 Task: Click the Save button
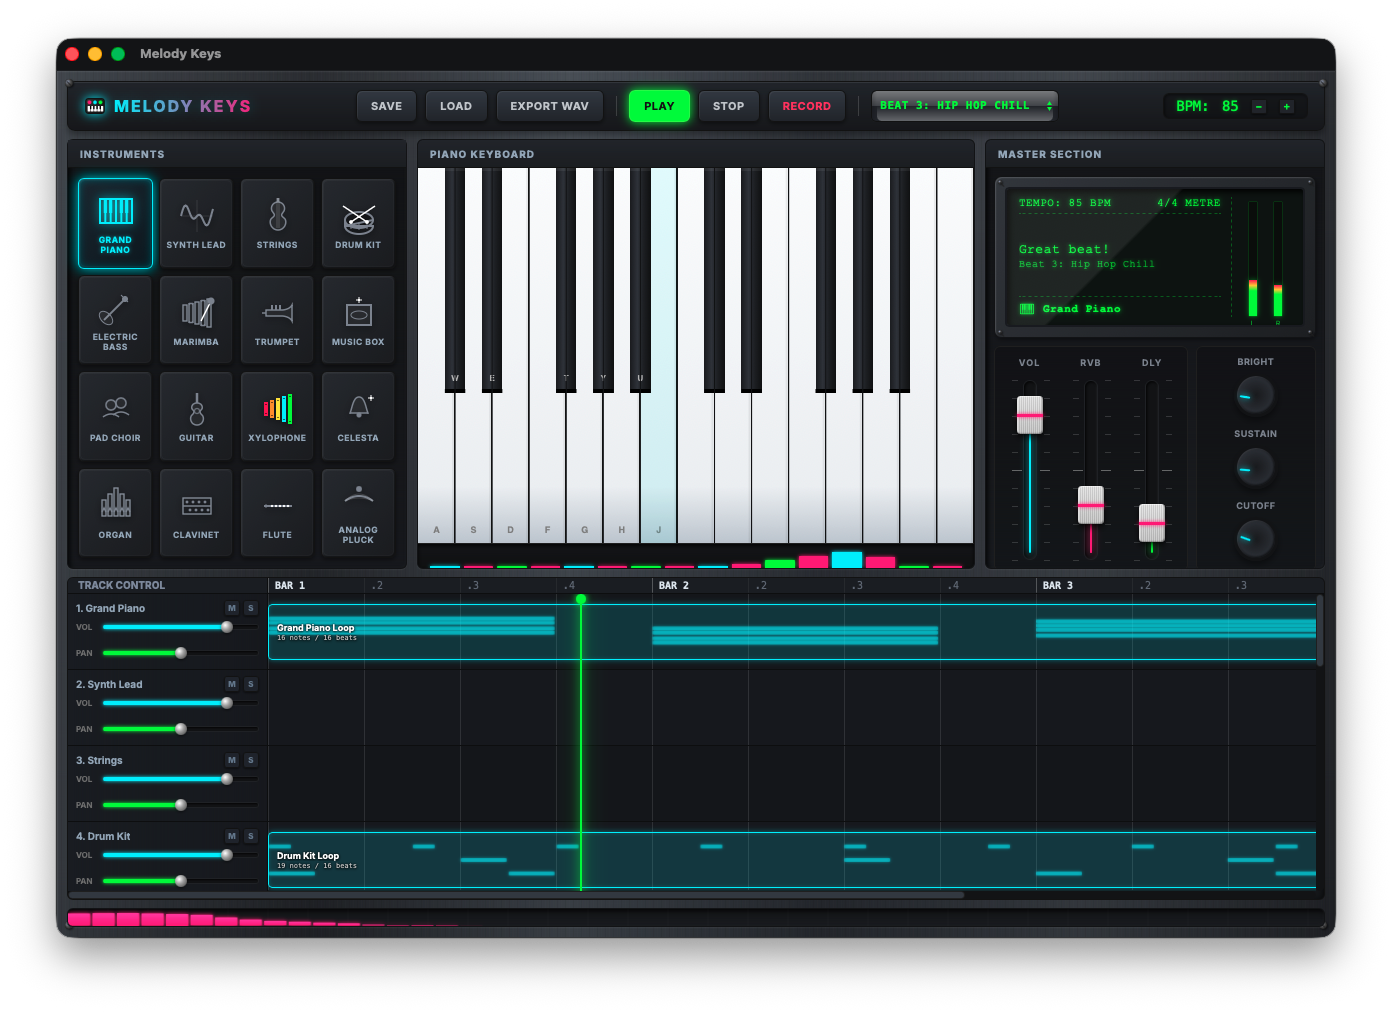click(x=386, y=106)
